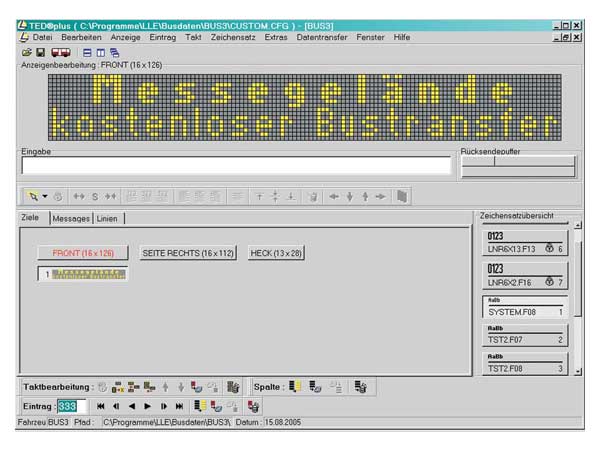Open the Bearbeiten menu

pos(82,37)
